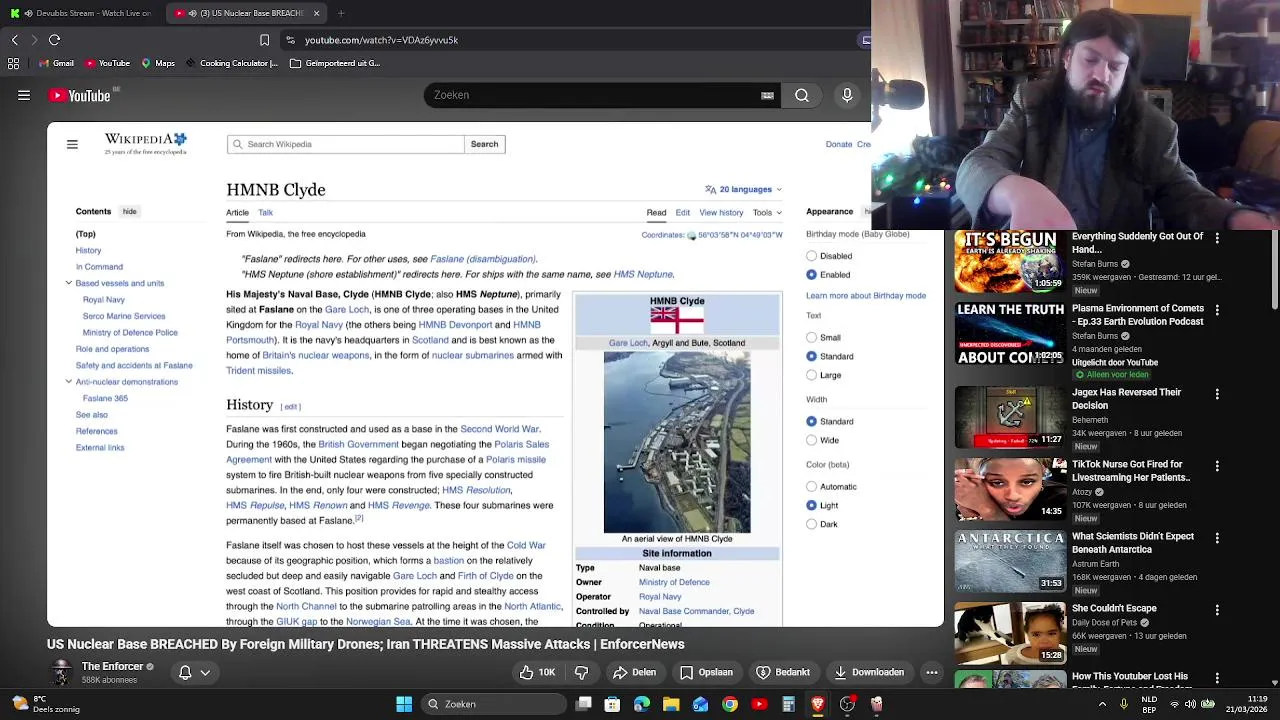Open options menu for Jagex video
Viewport: 1280px width, 720px height.
pyautogui.click(x=1217, y=394)
